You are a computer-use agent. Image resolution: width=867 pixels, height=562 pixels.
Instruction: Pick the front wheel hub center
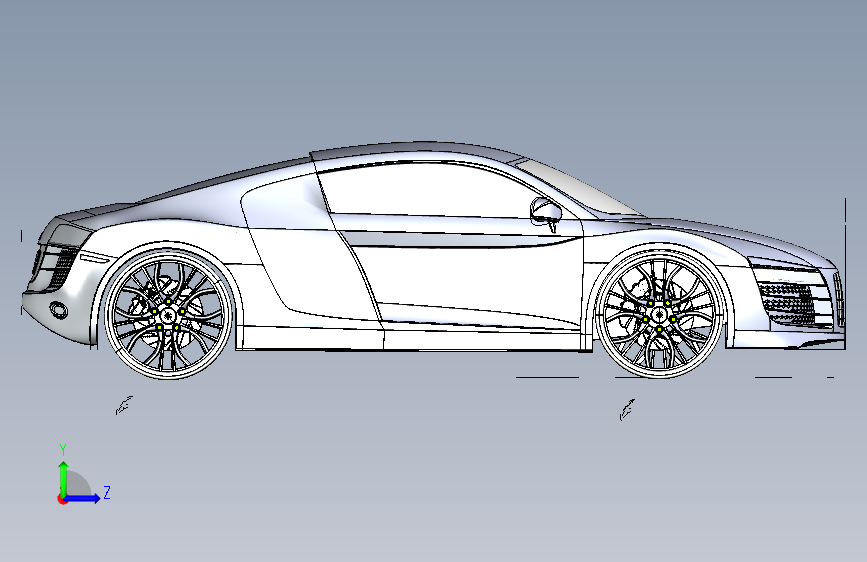(659, 315)
